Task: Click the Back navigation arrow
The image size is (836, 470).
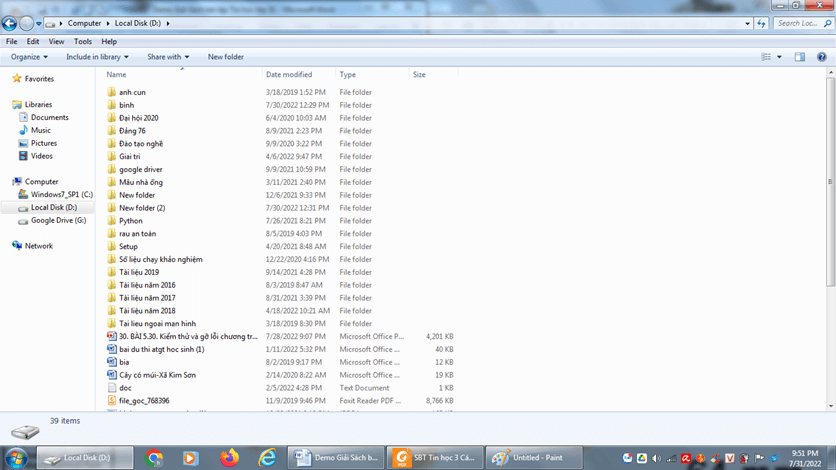Action: click(x=10, y=23)
